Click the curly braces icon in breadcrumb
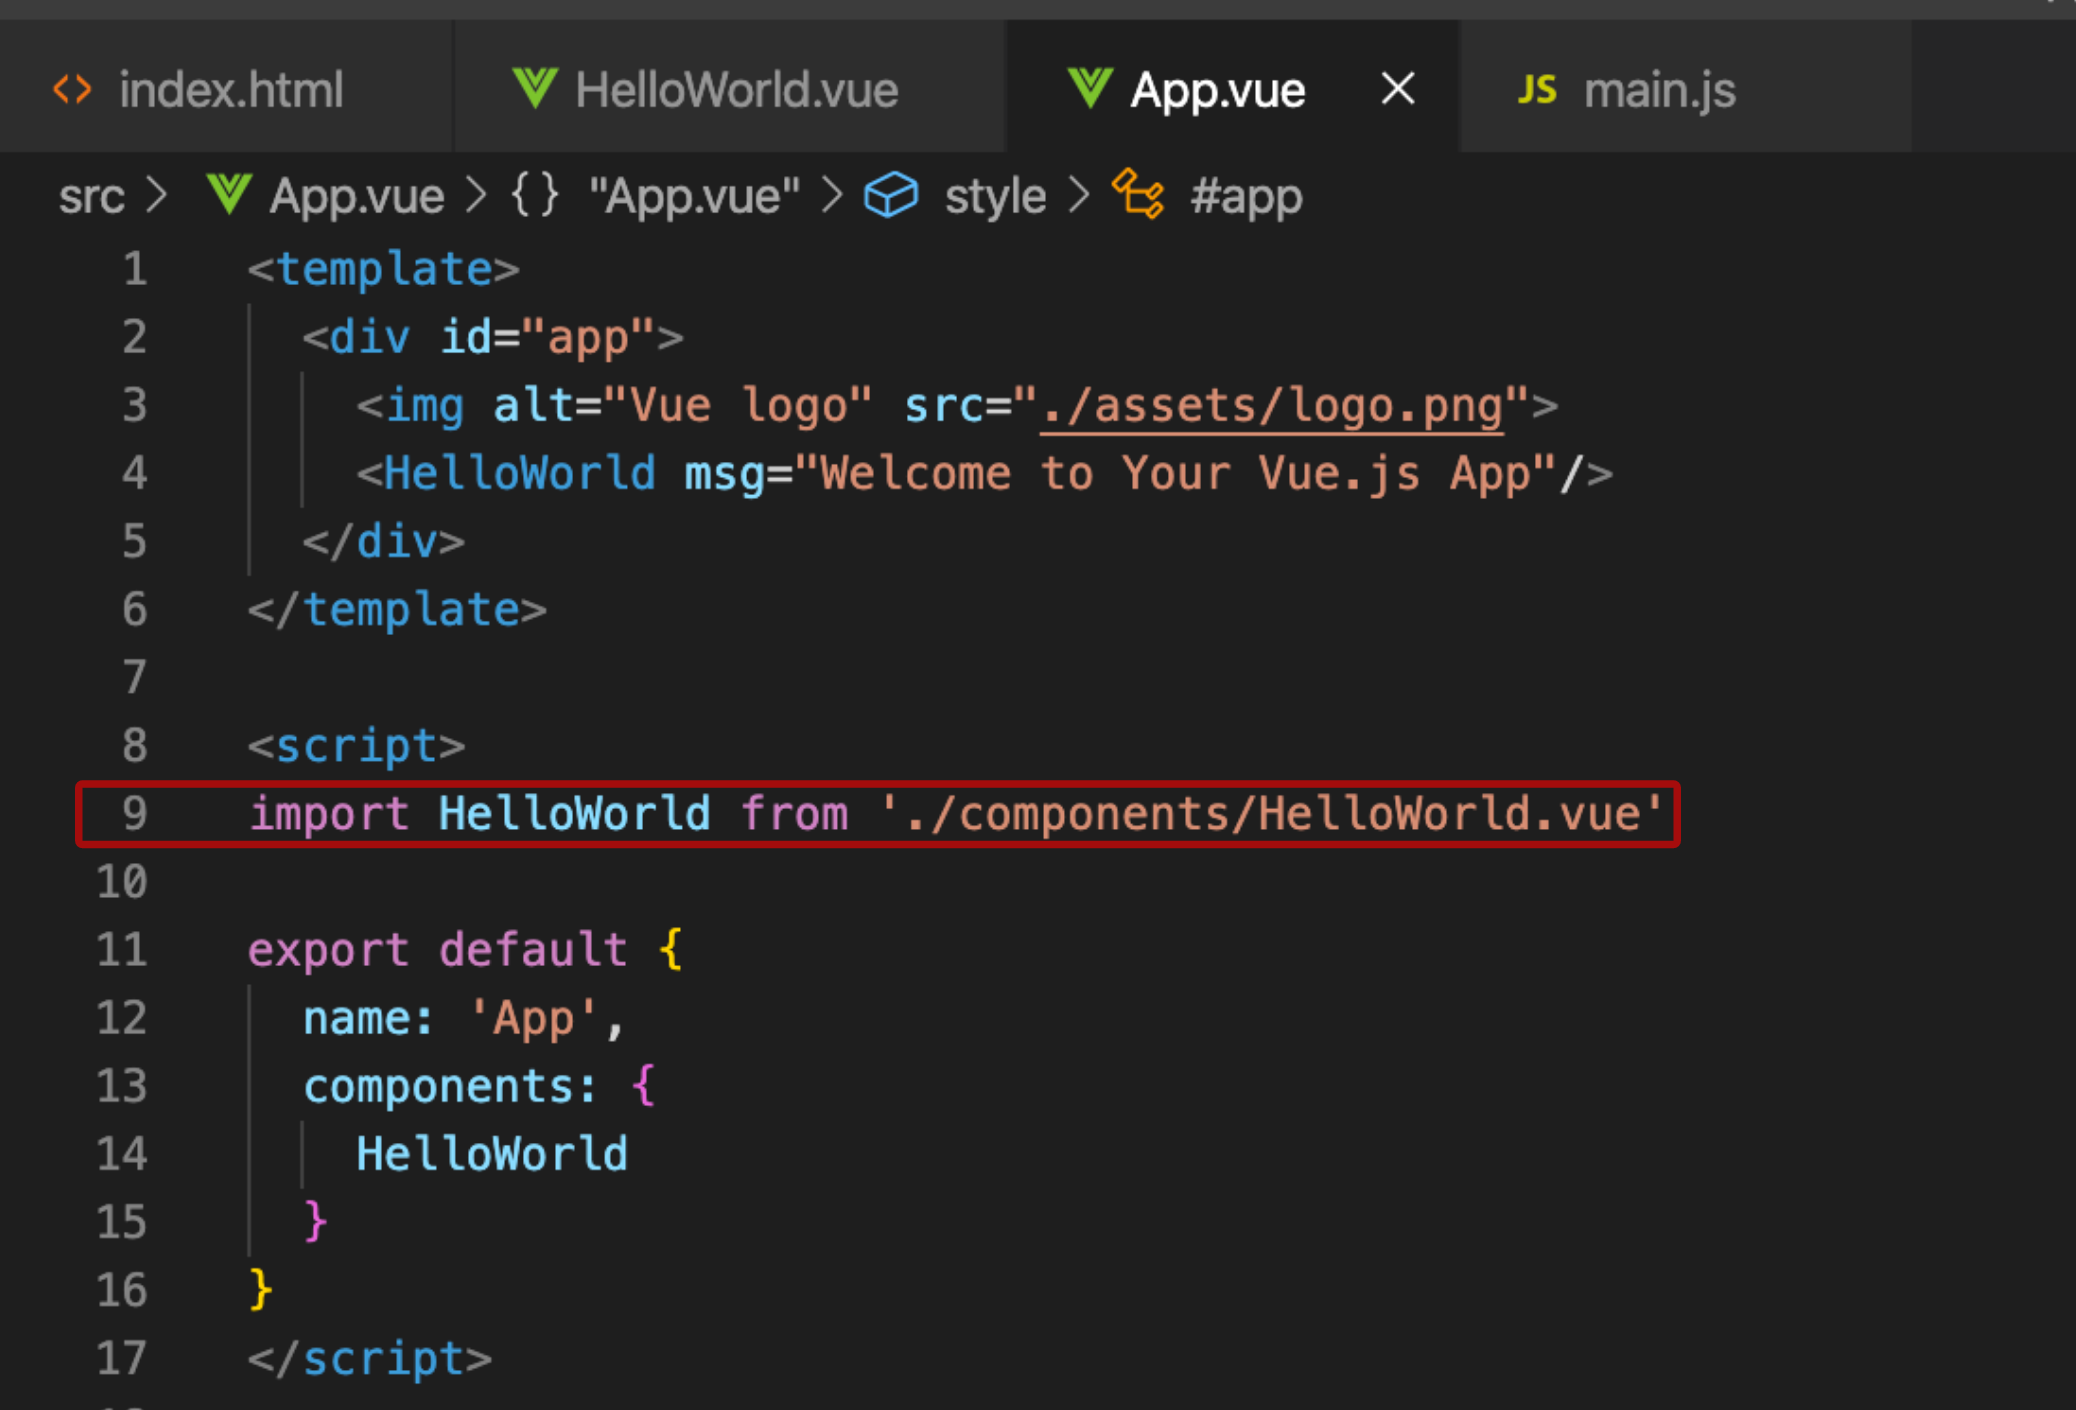 (x=535, y=195)
